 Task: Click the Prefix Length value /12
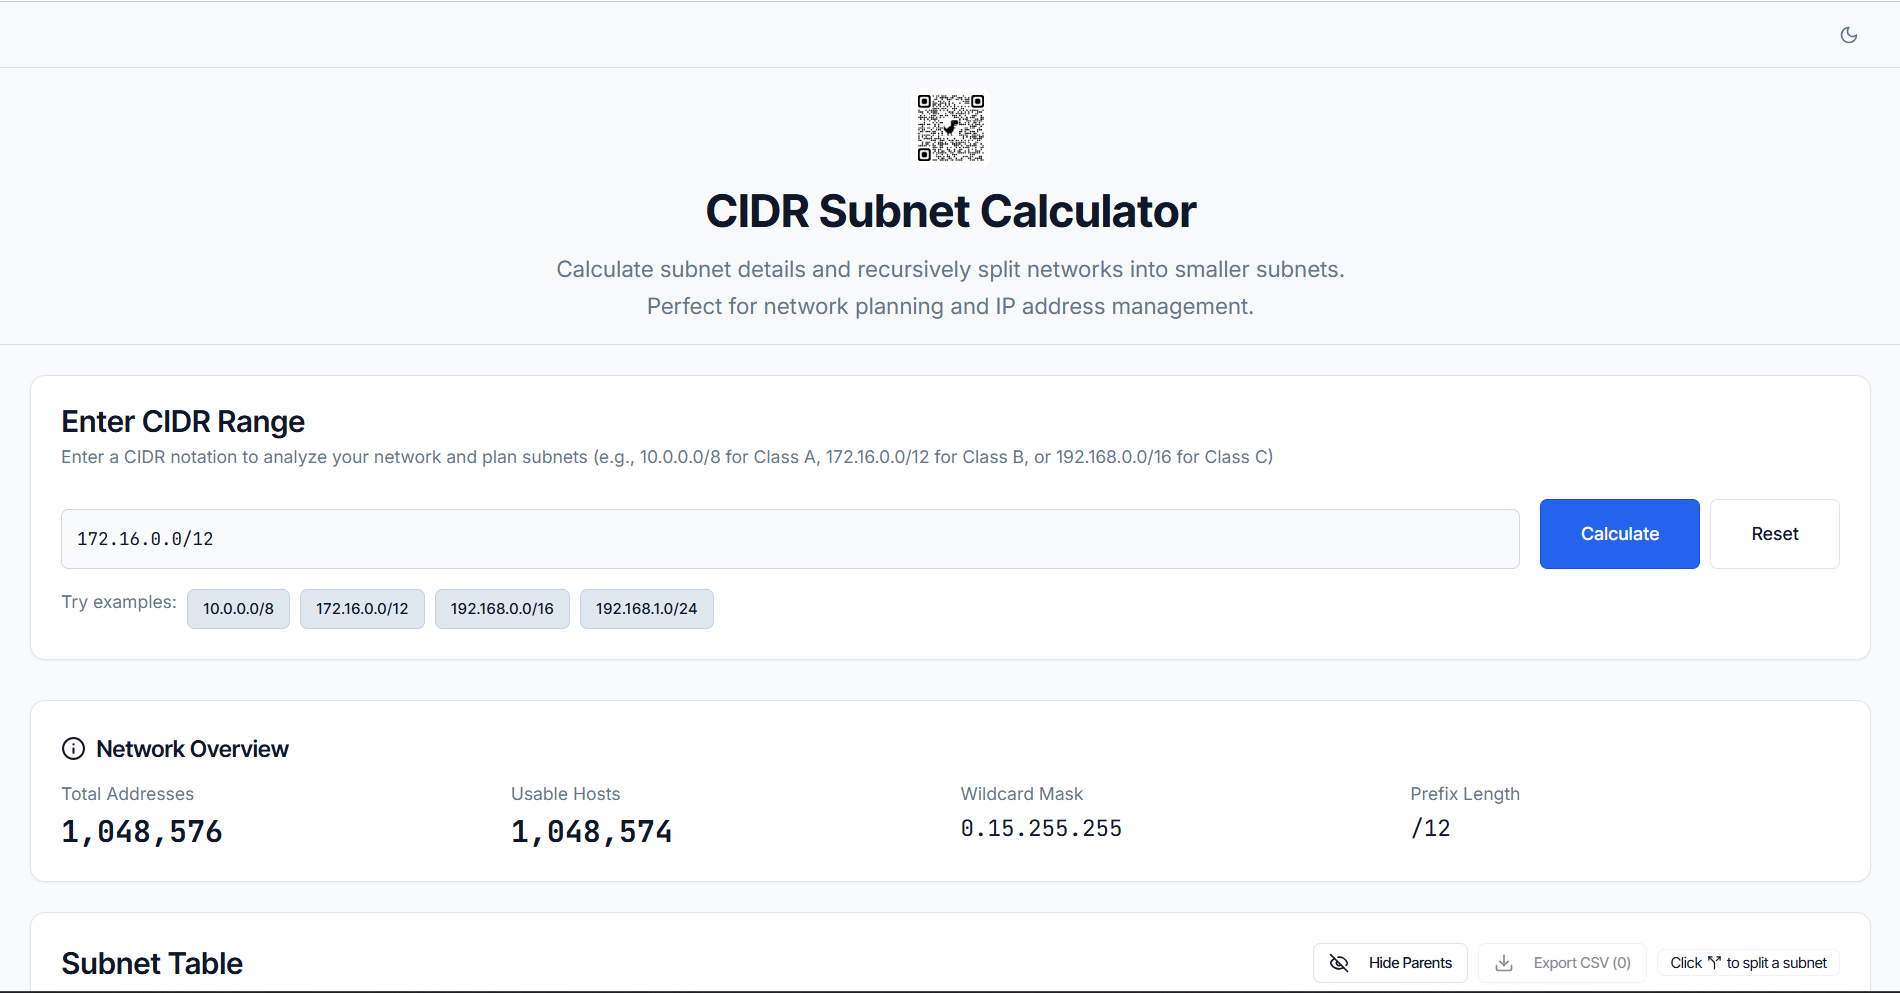(1430, 828)
